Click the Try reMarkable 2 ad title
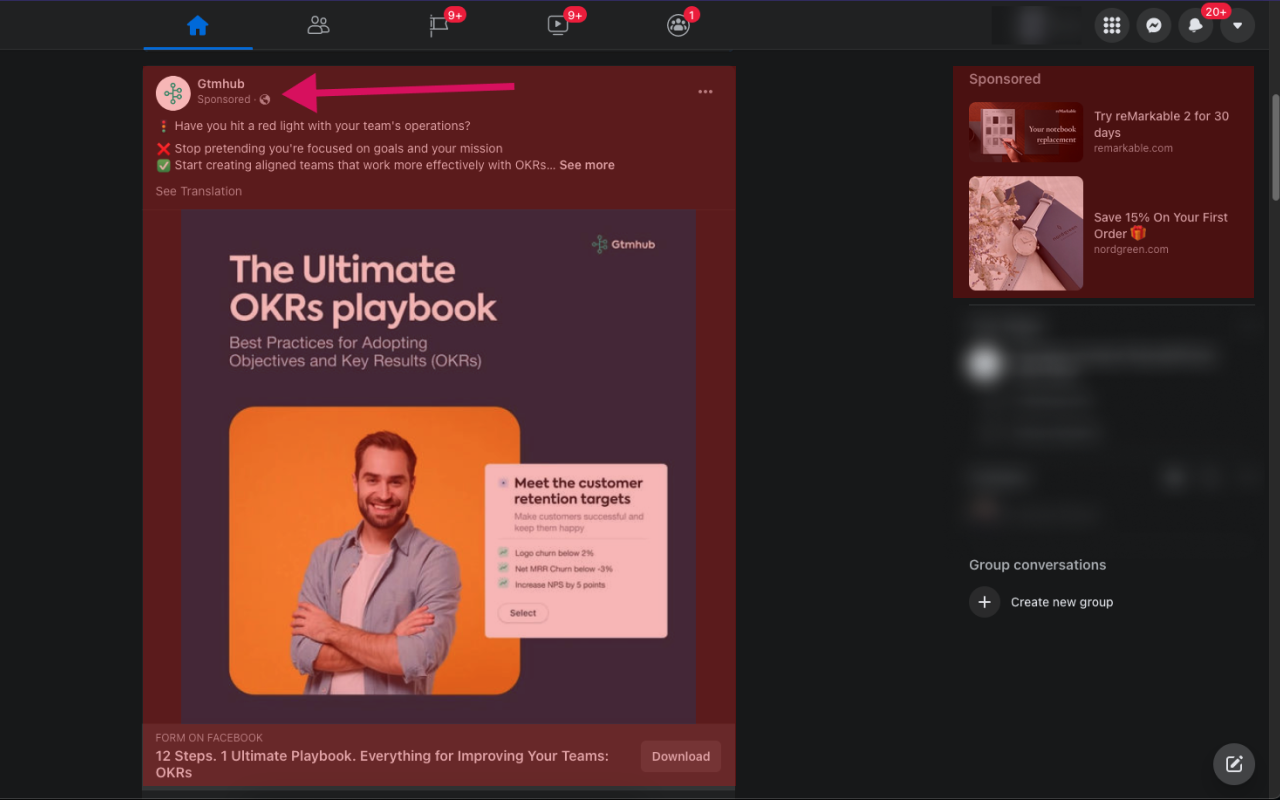 [1161, 124]
